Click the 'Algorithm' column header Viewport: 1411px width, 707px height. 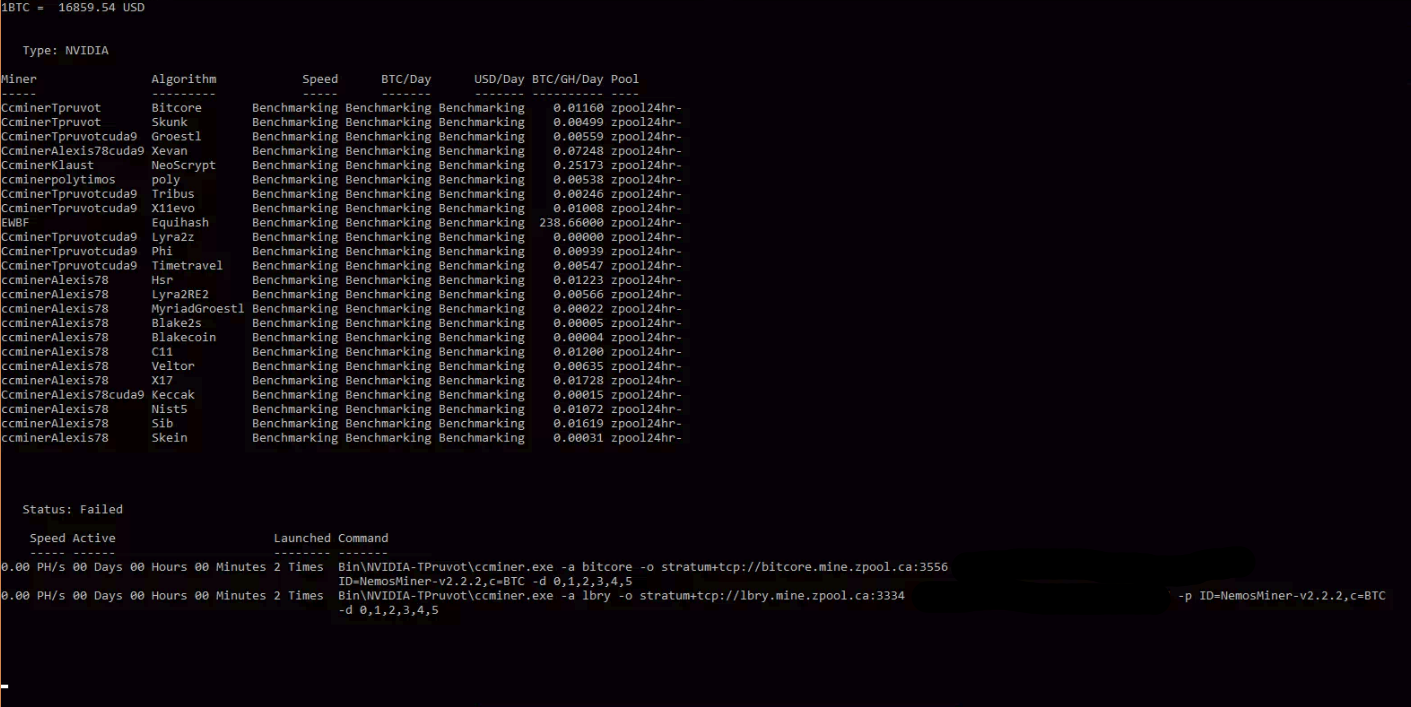[184, 79]
